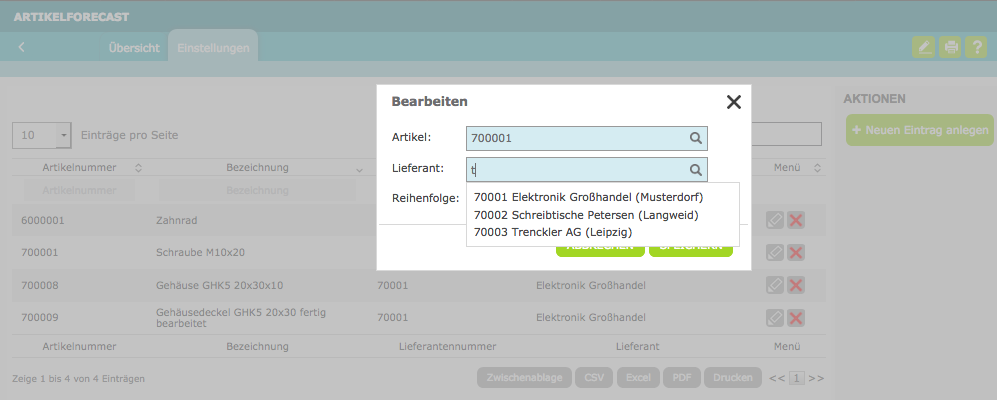Click the search magnifier in Artikel field
Screen dimensions: 997x400
pos(696,138)
